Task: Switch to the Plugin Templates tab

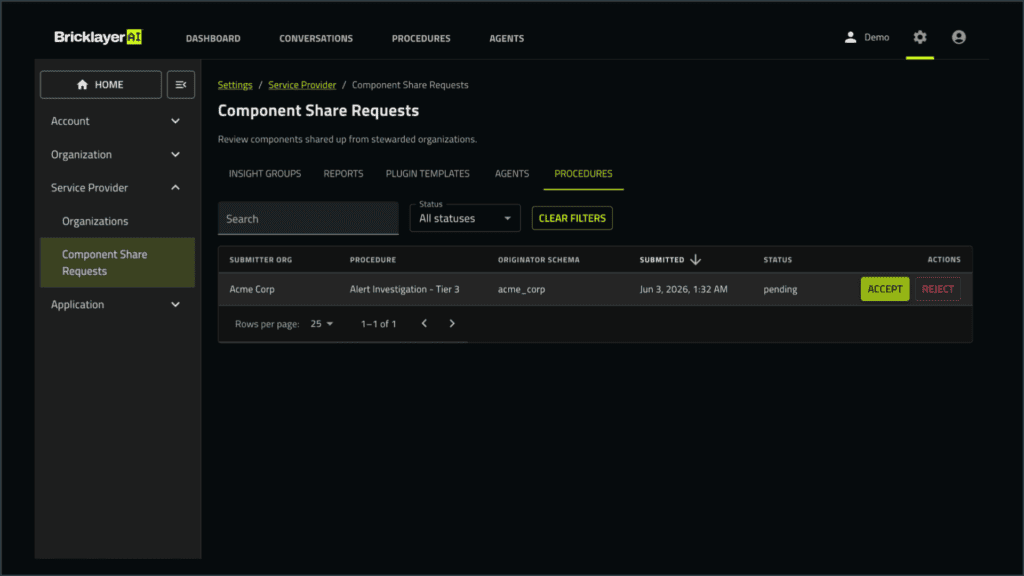Action: [x=428, y=174]
